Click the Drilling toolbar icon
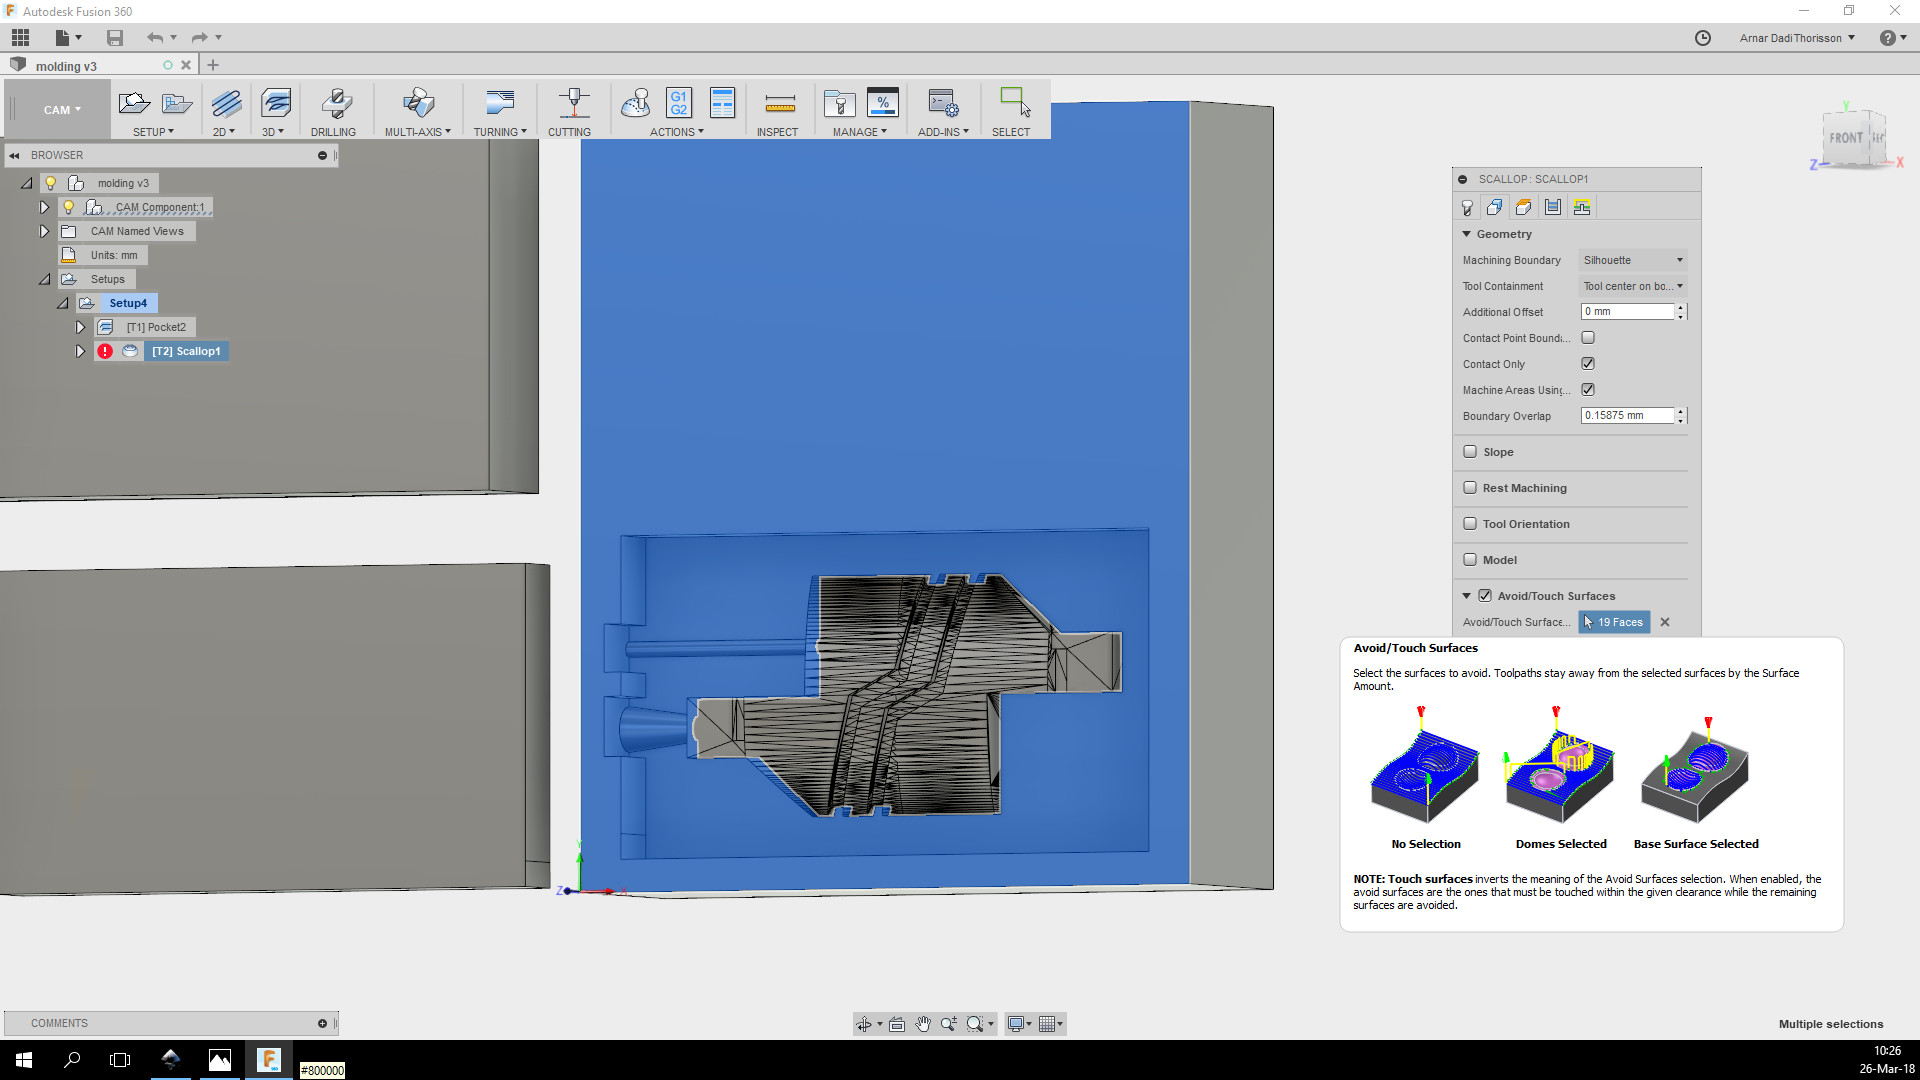 coord(334,104)
